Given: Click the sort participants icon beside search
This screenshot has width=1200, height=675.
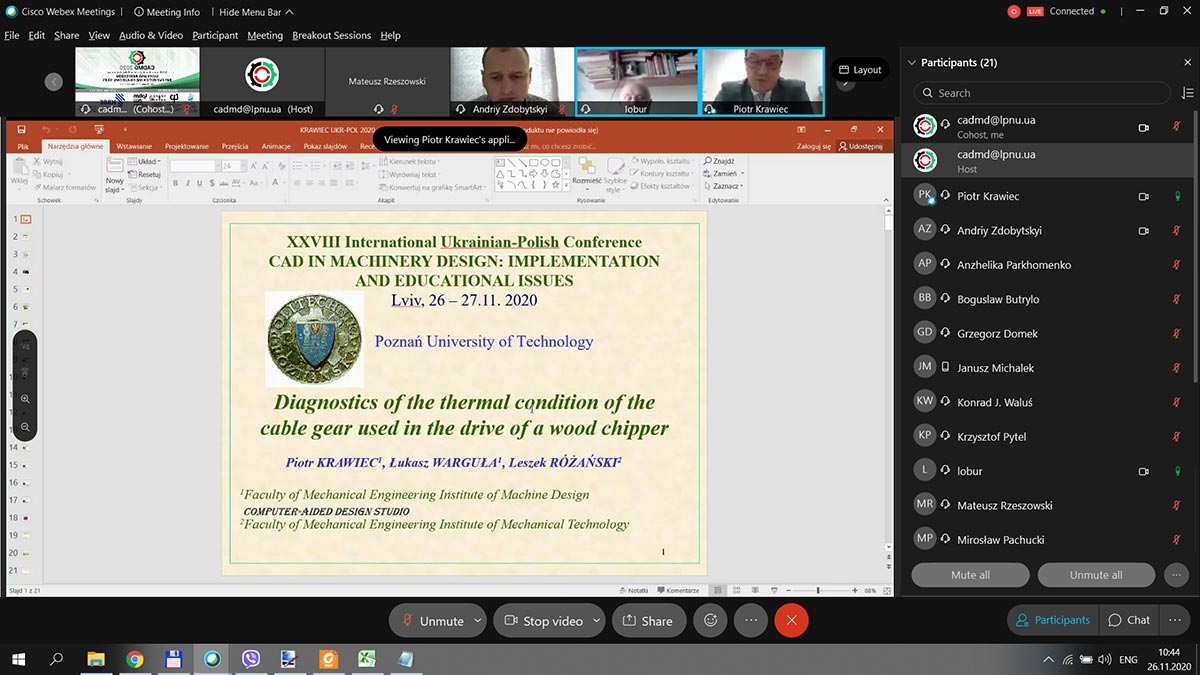Looking at the screenshot, I should [1187, 93].
